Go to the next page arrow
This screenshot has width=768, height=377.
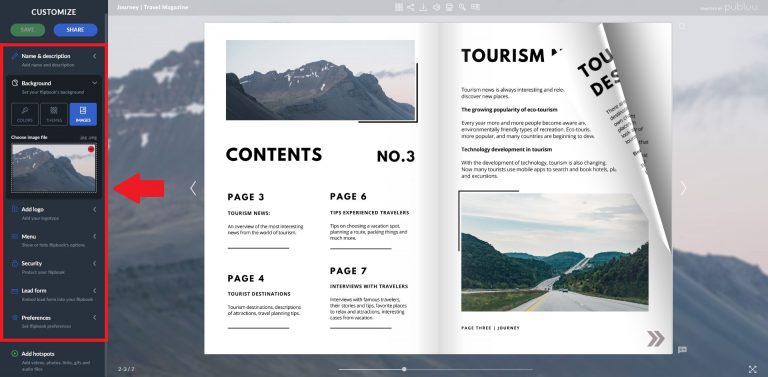tap(683, 188)
